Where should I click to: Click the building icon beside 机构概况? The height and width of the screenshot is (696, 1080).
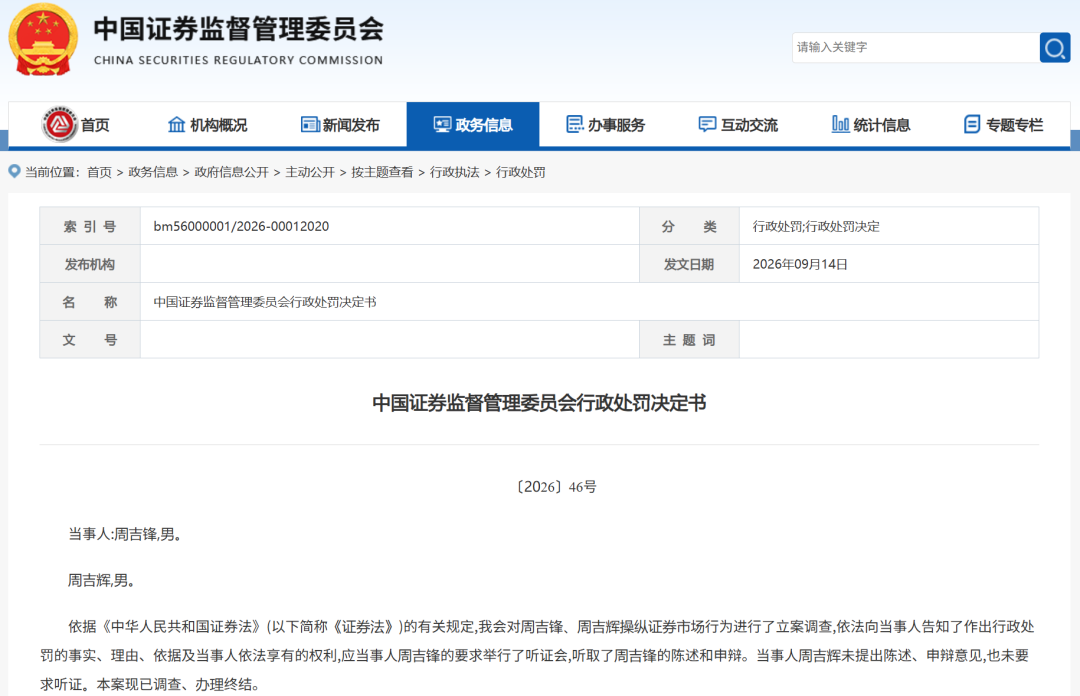pyautogui.click(x=176, y=125)
